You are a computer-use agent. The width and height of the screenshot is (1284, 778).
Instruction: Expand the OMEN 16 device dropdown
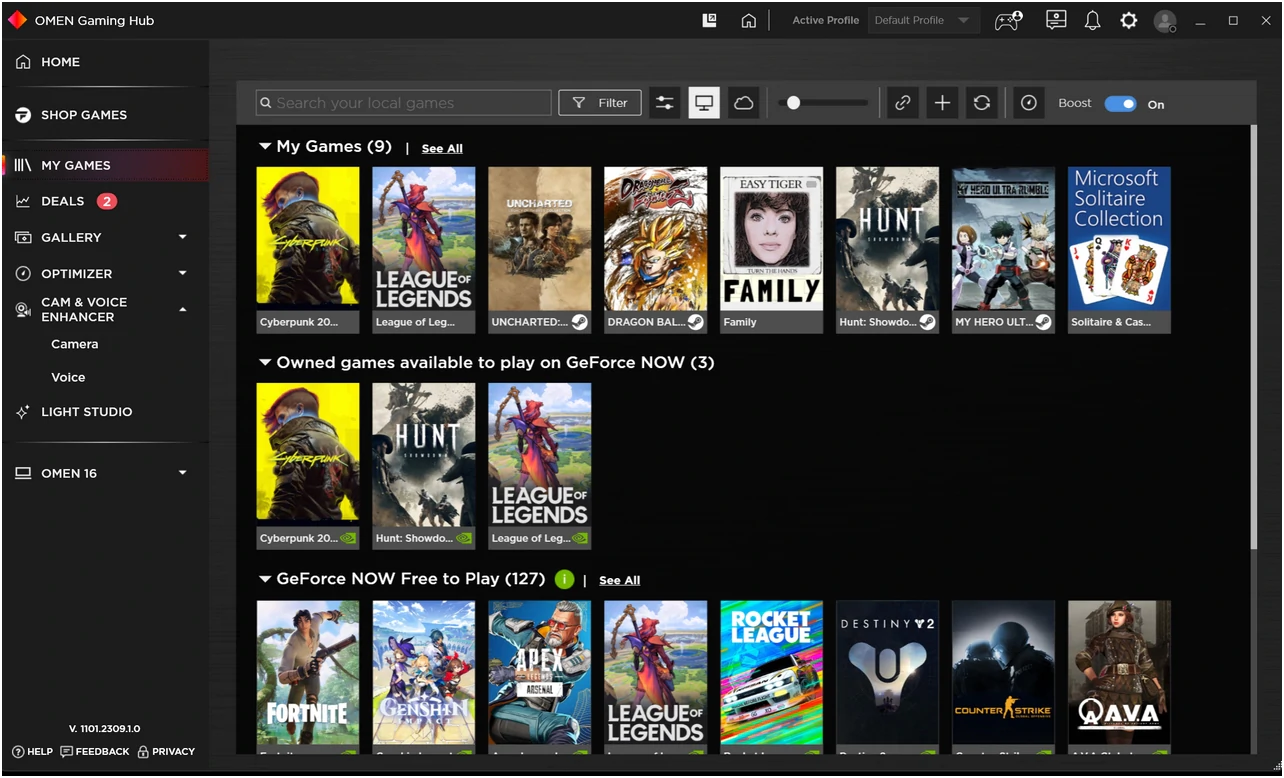(x=183, y=473)
